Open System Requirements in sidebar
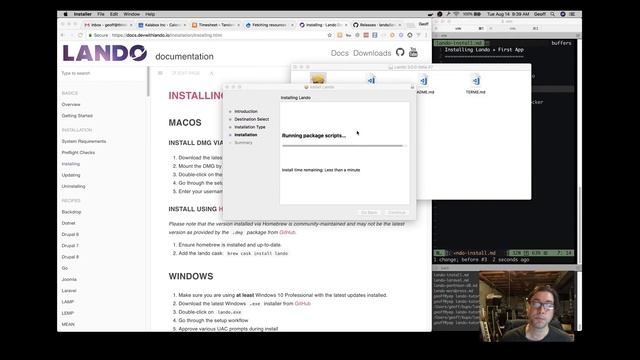Image resolution: width=640 pixels, height=360 pixels. pyautogui.click(x=84, y=141)
